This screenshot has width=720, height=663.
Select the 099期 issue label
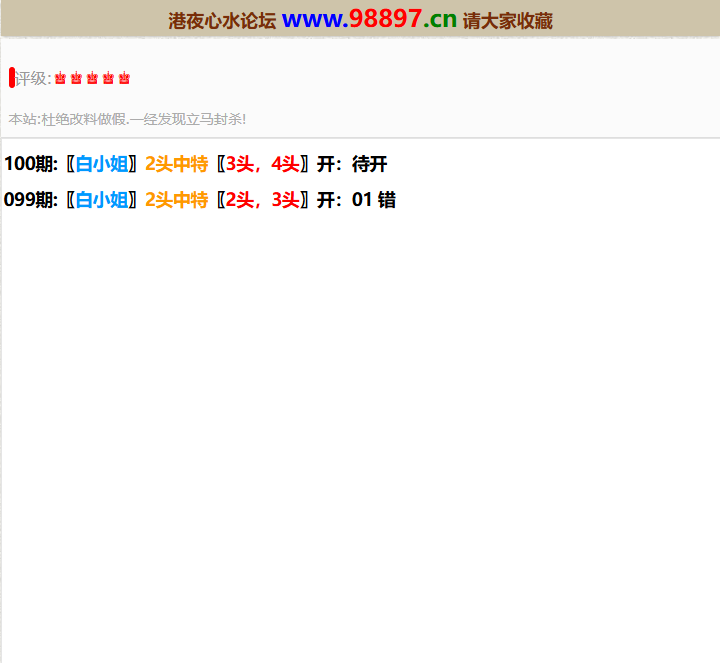pyautogui.click(x=31, y=200)
